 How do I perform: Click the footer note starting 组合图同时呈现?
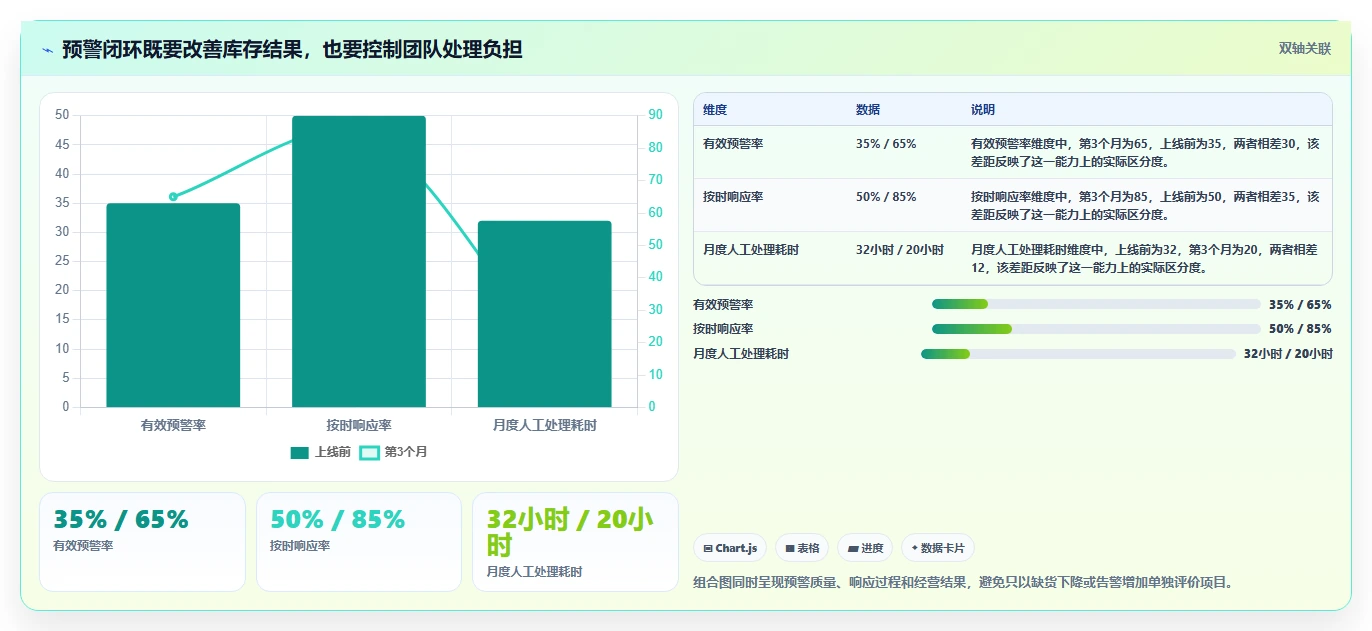point(964,582)
